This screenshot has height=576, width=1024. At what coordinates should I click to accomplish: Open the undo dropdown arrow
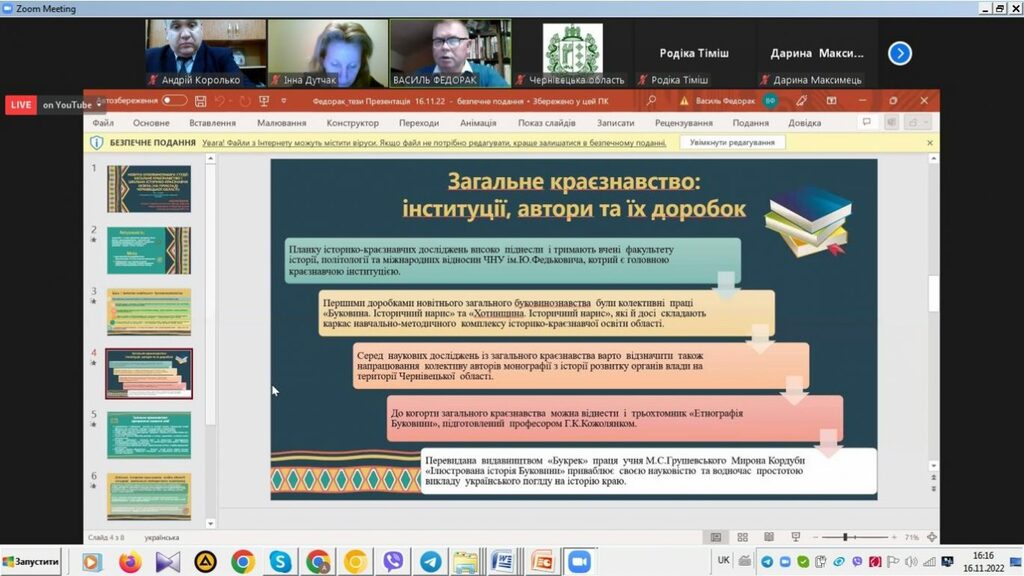pos(231,101)
